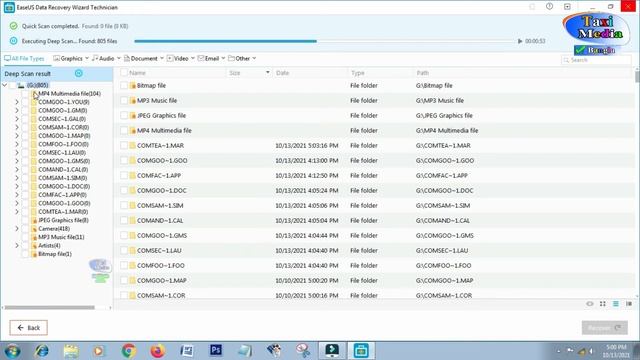Click the Recover button
The image size is (640, 360).
604,328
